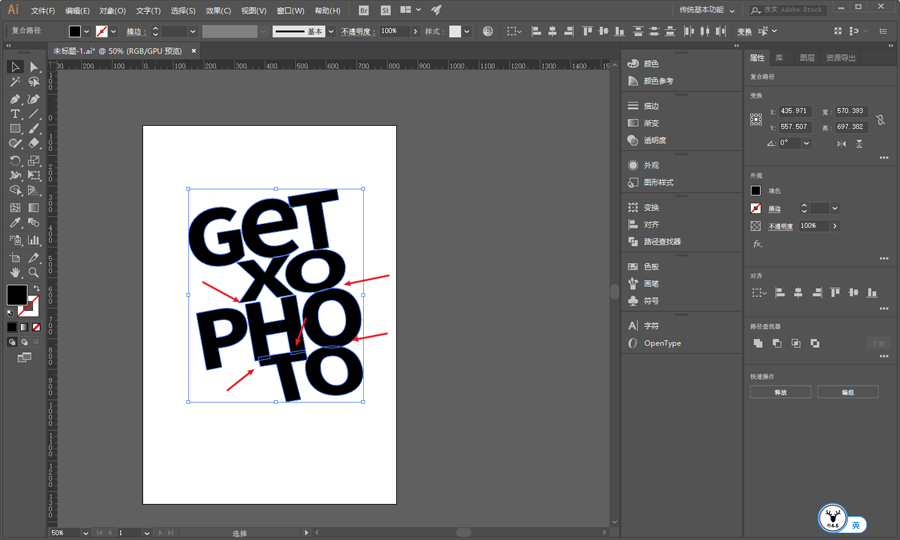Switch to the 图层 tab
The height and width of the screenshot is (540, 900).
(807, 58)
